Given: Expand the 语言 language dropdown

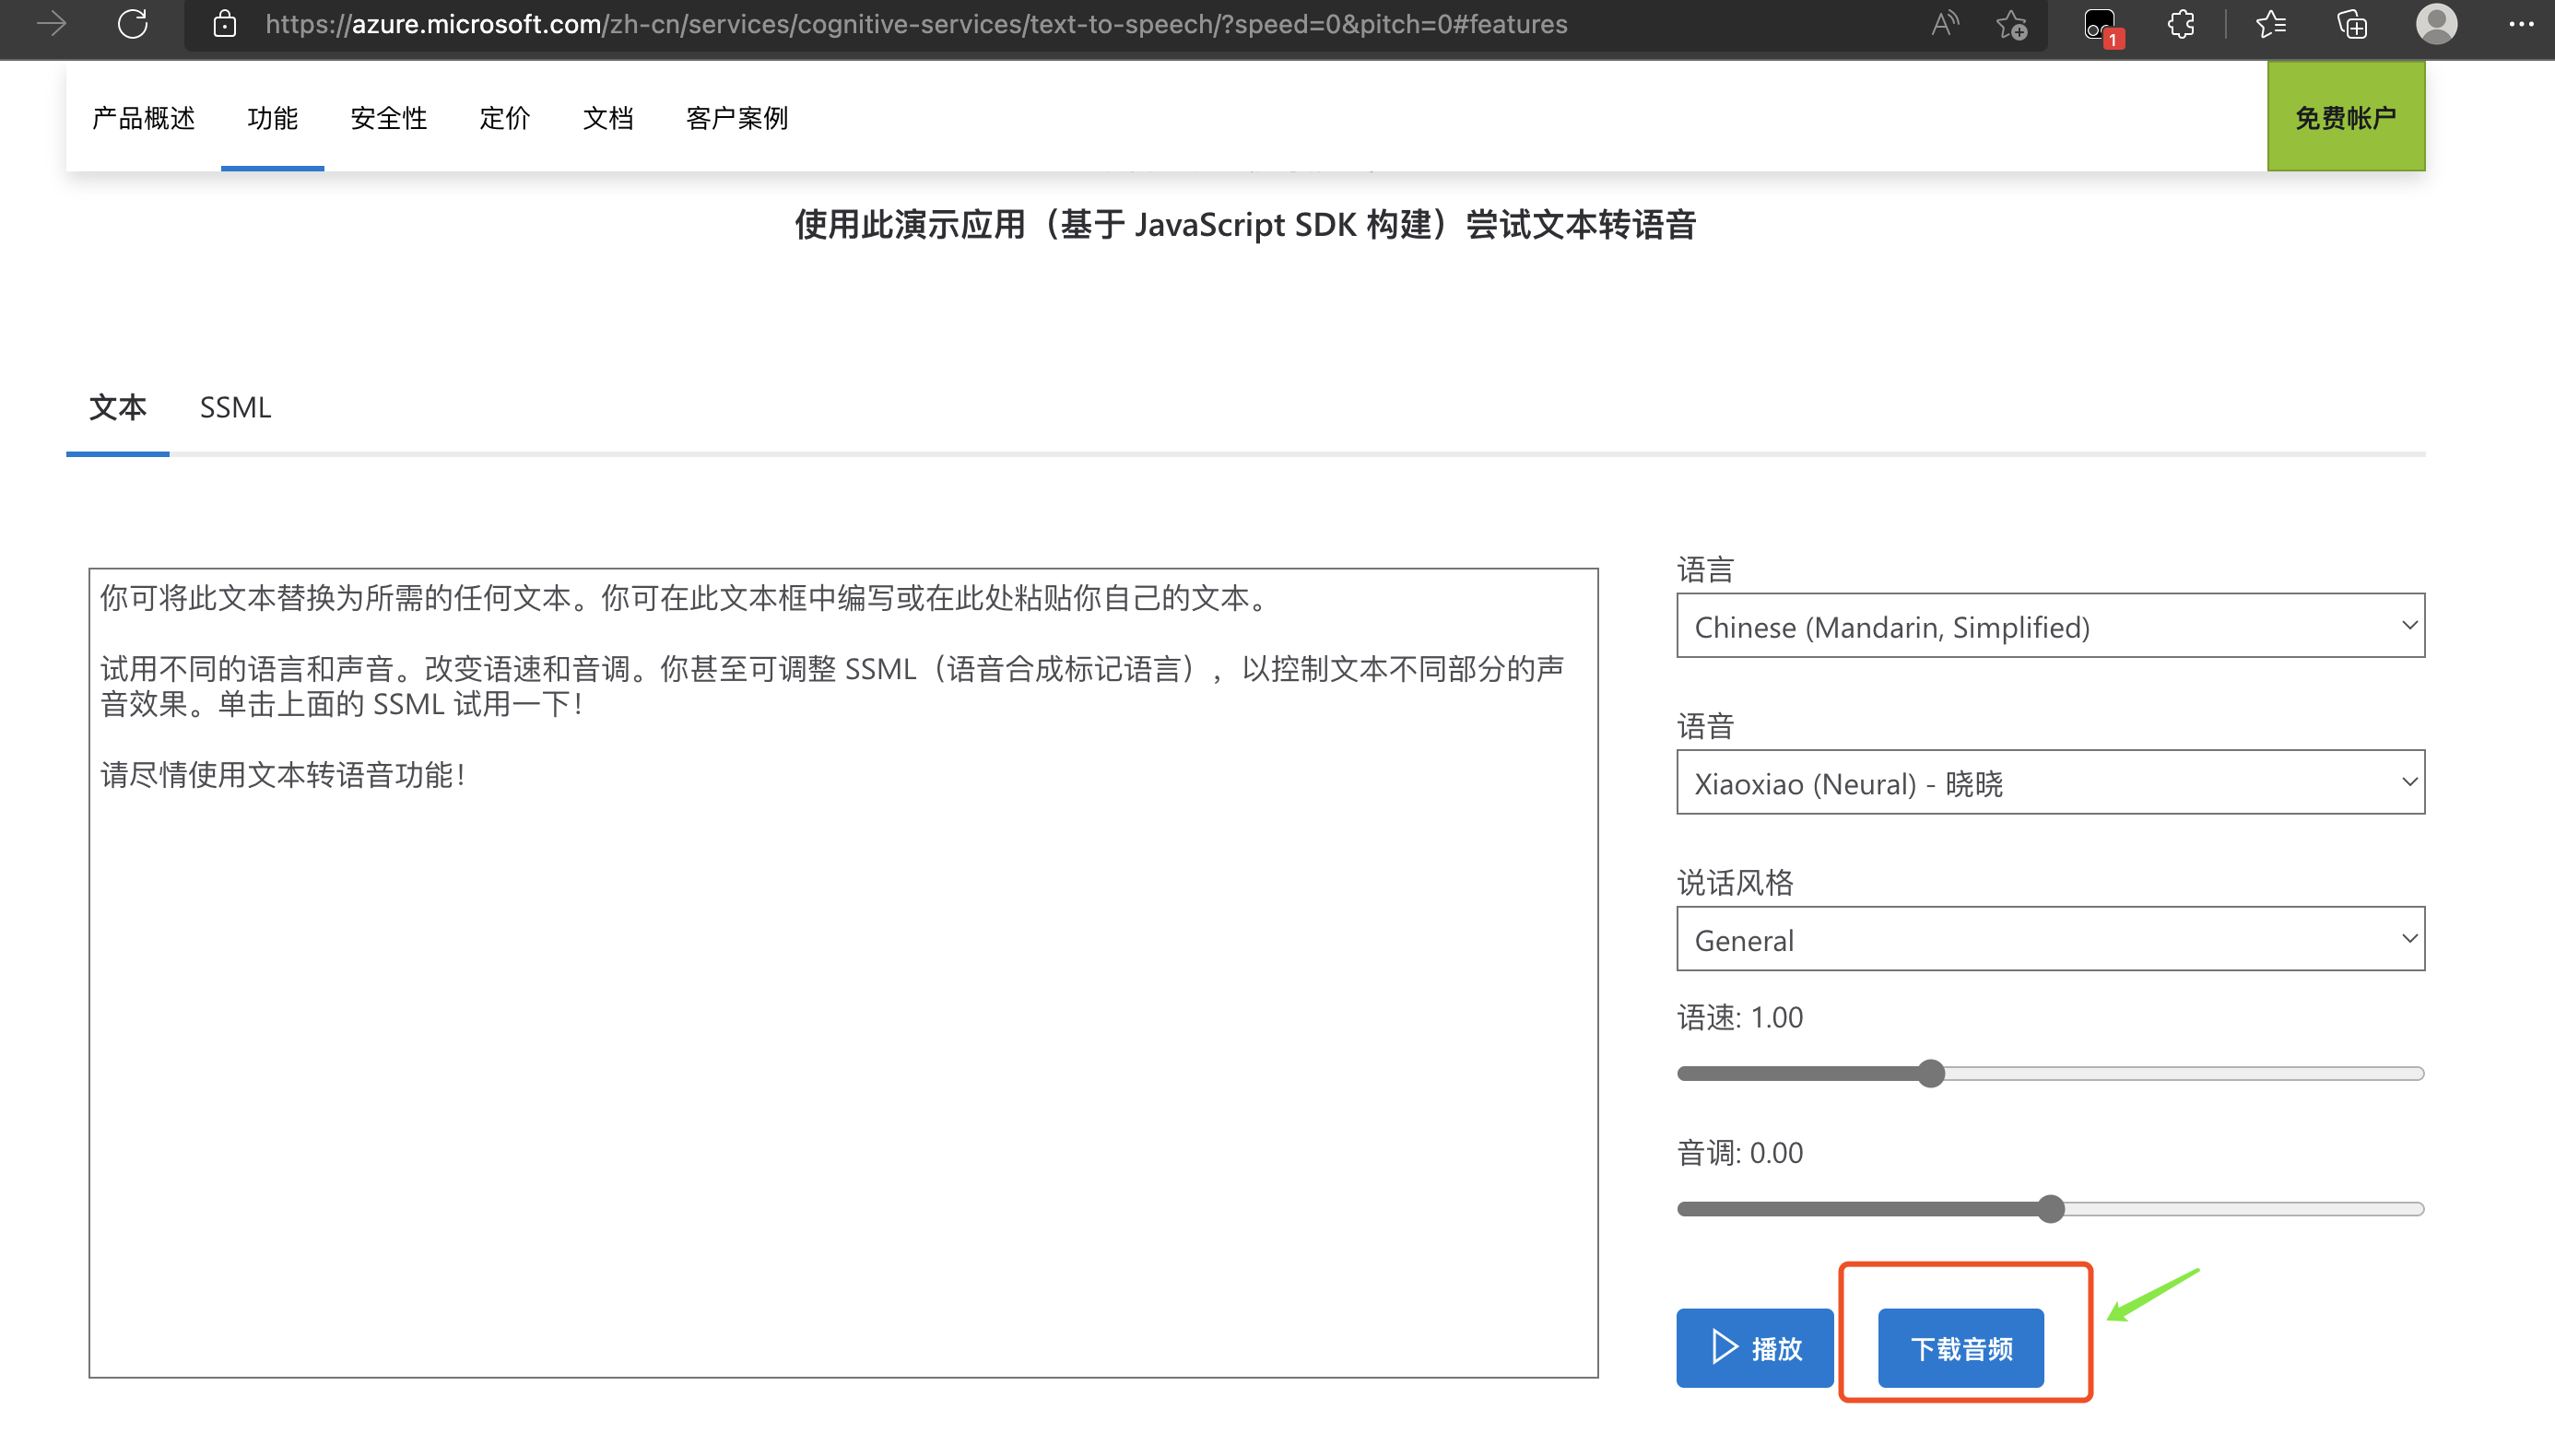Looking at the screenshot, I should 2050,626.
